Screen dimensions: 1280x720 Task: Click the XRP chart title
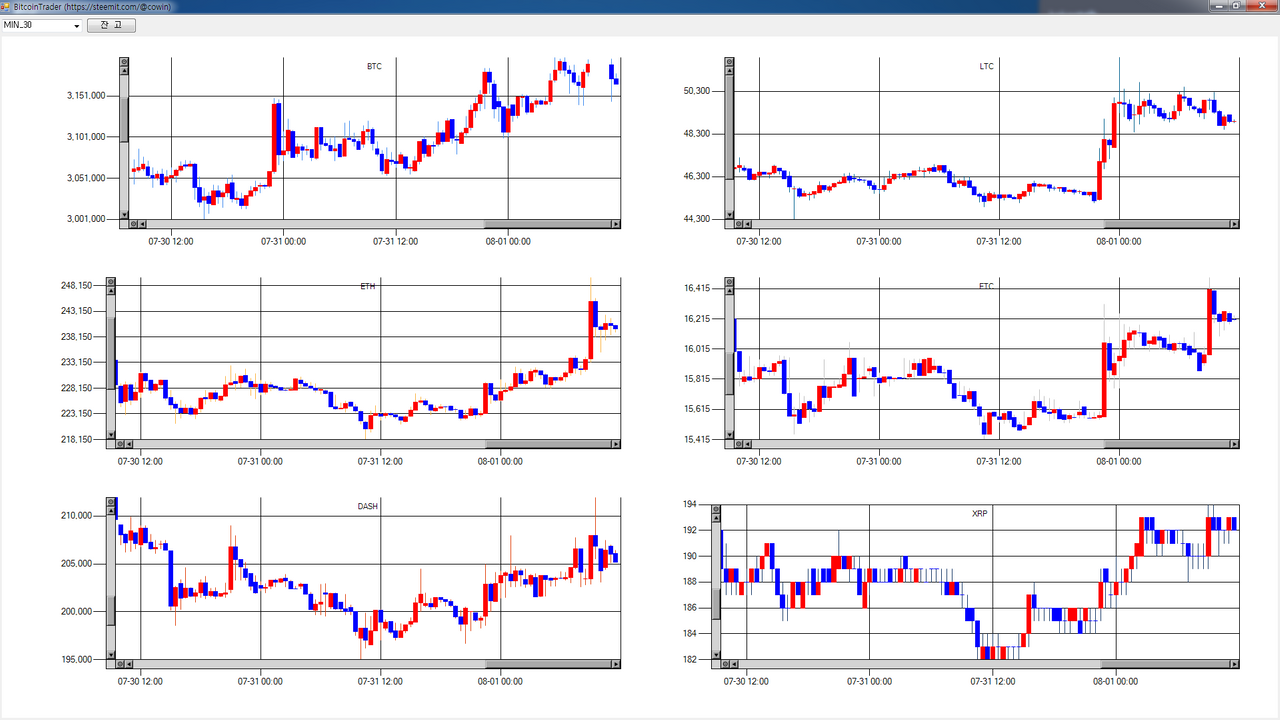(x=979, y=514)
